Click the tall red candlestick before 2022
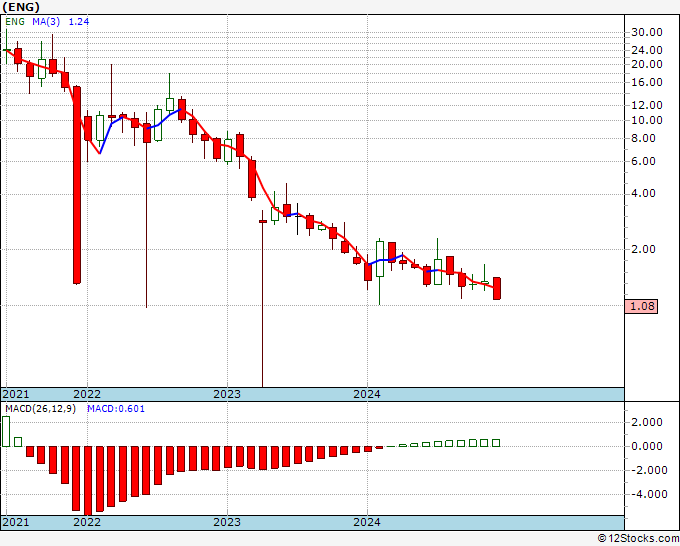 click(x=77, y=185)
